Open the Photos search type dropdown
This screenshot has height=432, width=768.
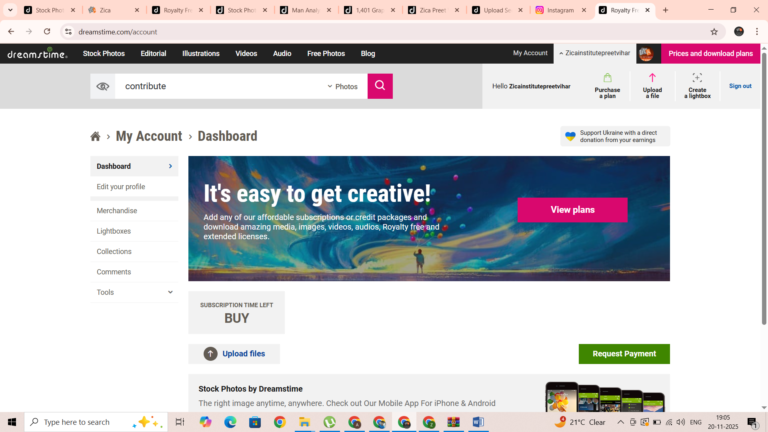point(342,87)
